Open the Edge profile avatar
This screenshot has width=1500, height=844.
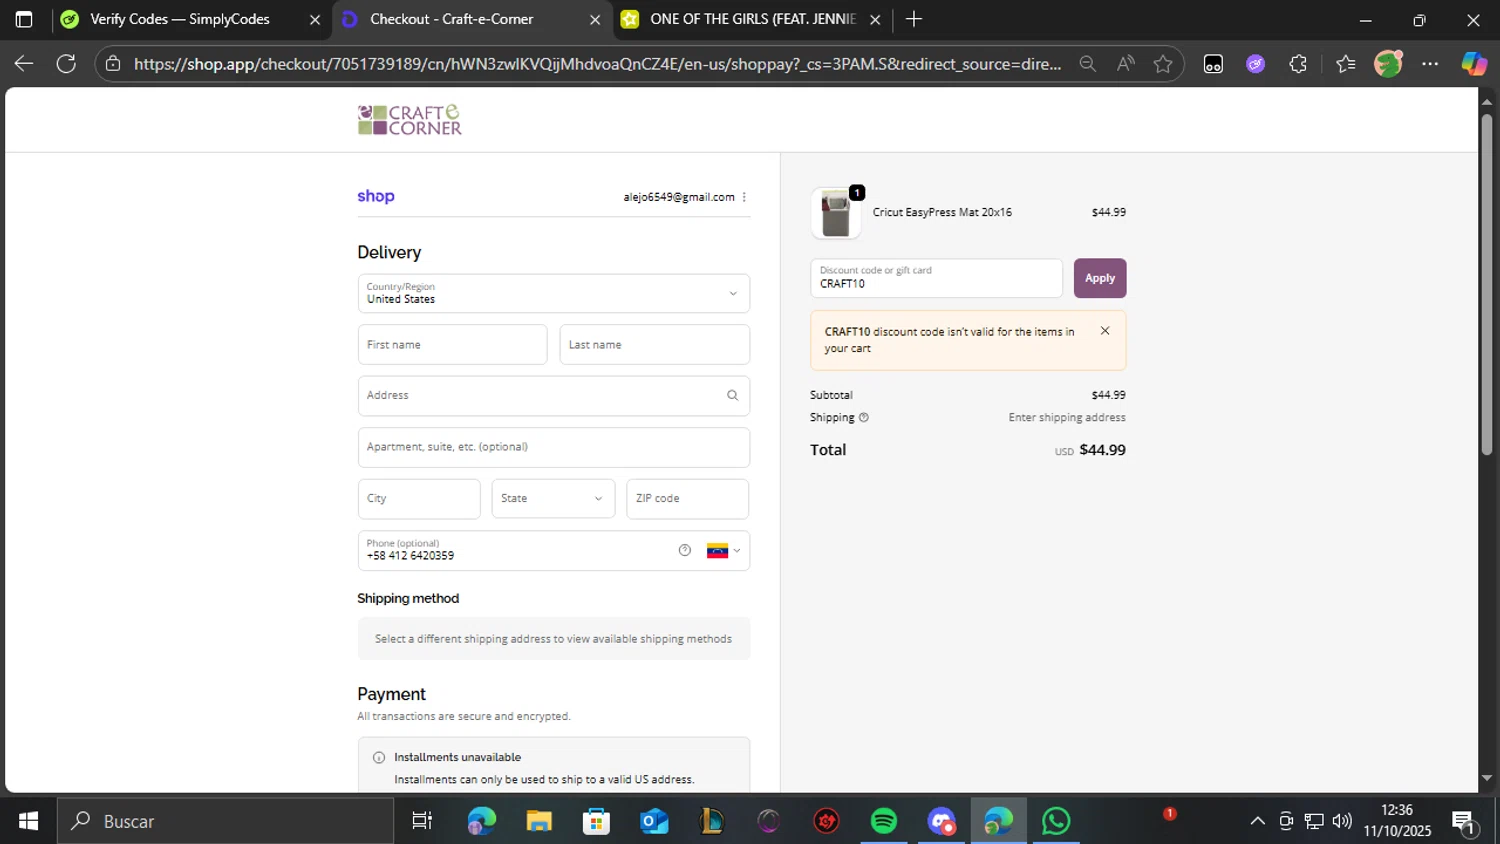[1388, 64]
